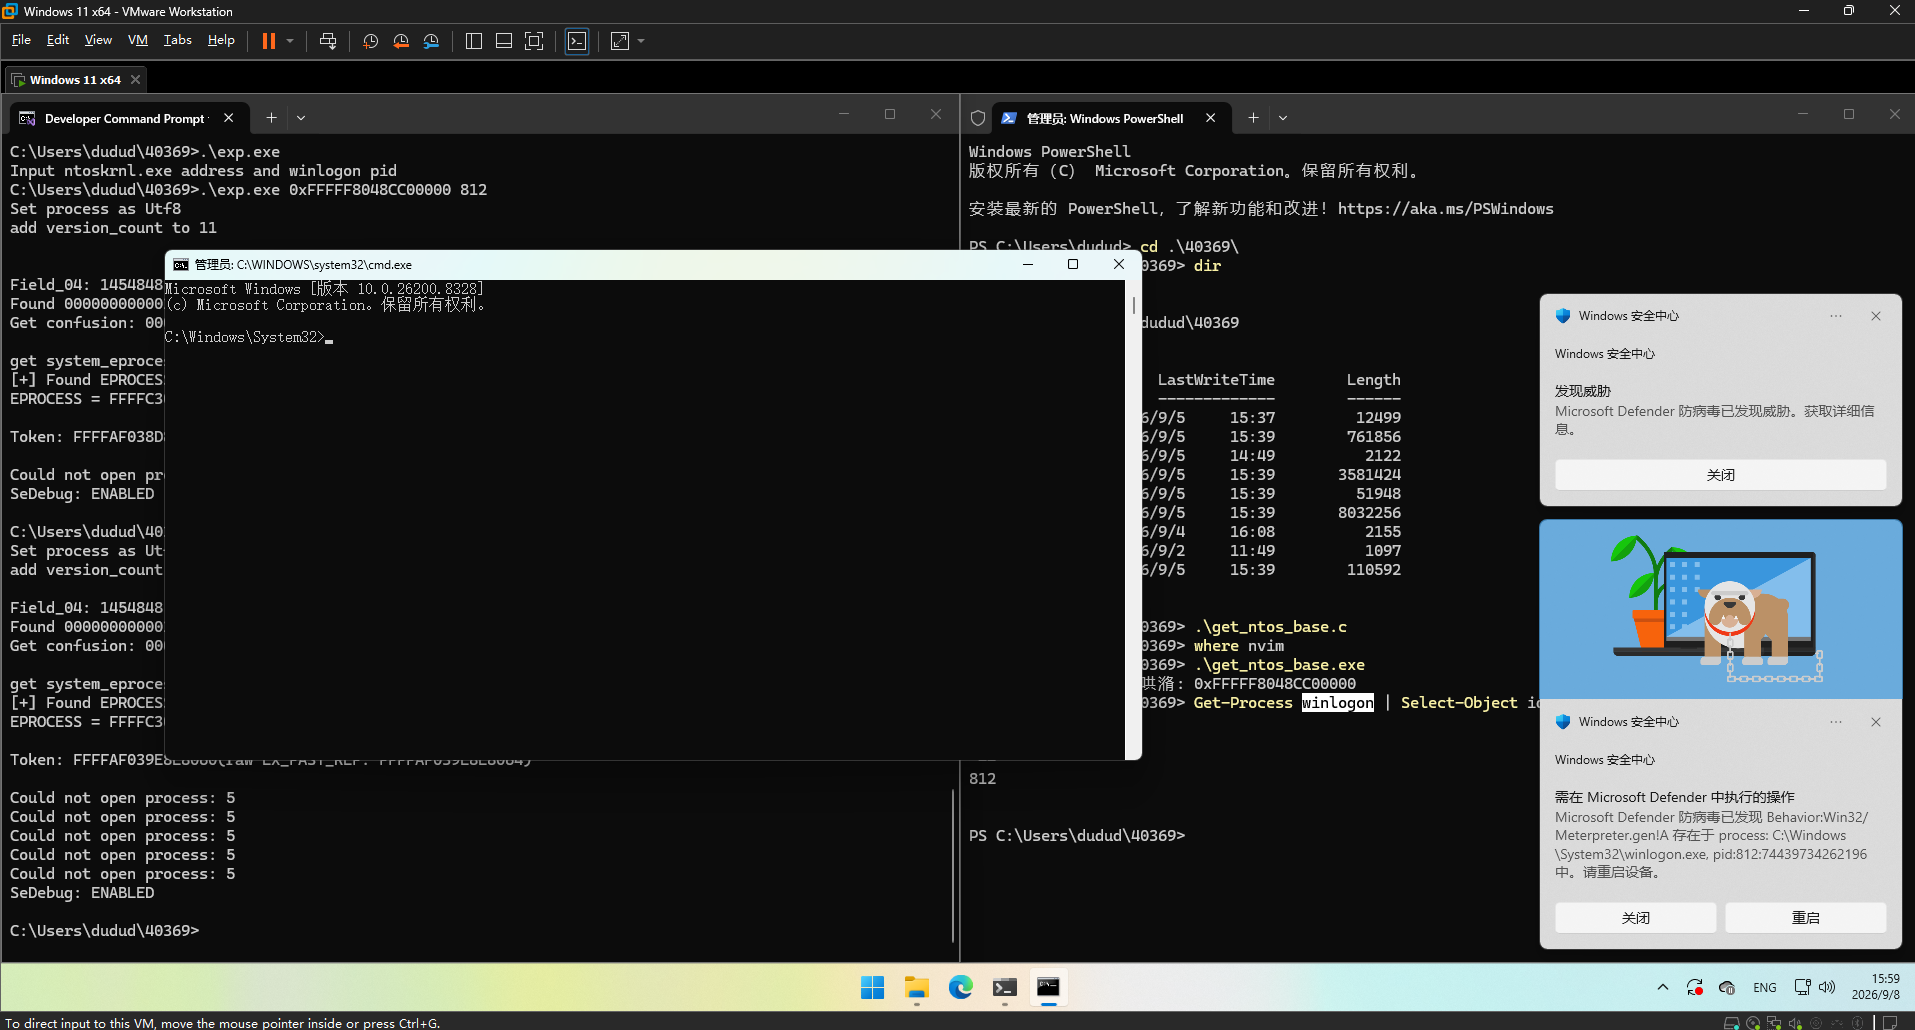The width and height of the screenshot is (1915, 1030).
Task: Switch input language from ENG
Action: [1765, 988]
